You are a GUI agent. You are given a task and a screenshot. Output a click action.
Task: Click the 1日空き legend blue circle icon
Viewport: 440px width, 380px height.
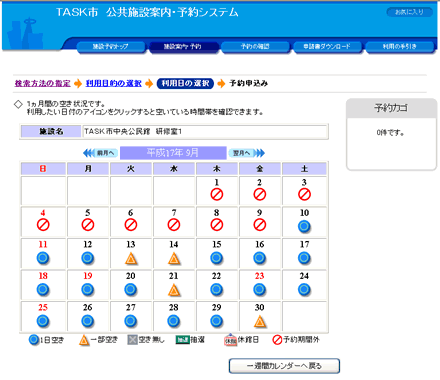click(34, 340)
